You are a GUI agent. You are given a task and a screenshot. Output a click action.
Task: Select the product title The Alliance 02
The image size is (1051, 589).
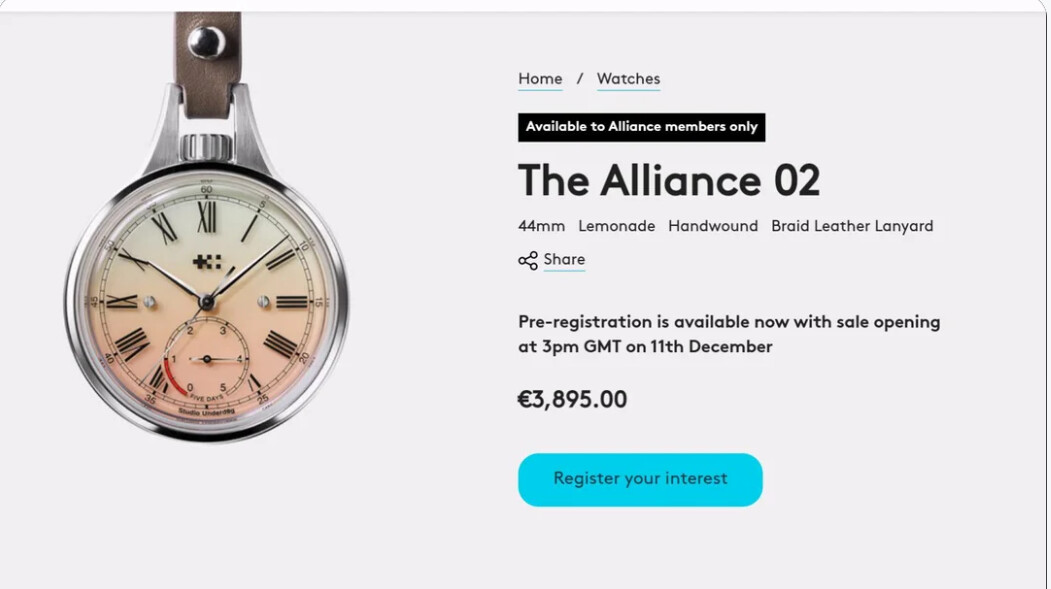coord(668,181)
